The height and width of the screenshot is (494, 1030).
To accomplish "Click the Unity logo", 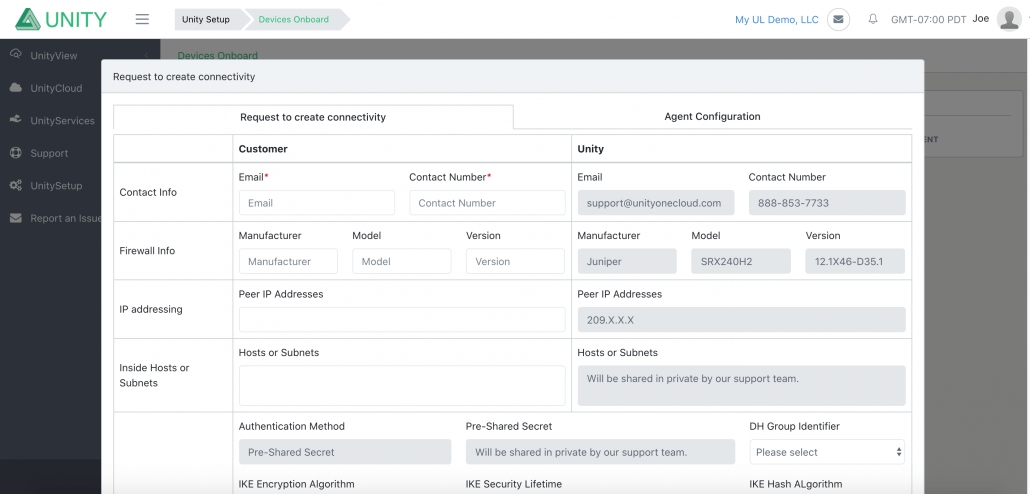I will 60,19.
